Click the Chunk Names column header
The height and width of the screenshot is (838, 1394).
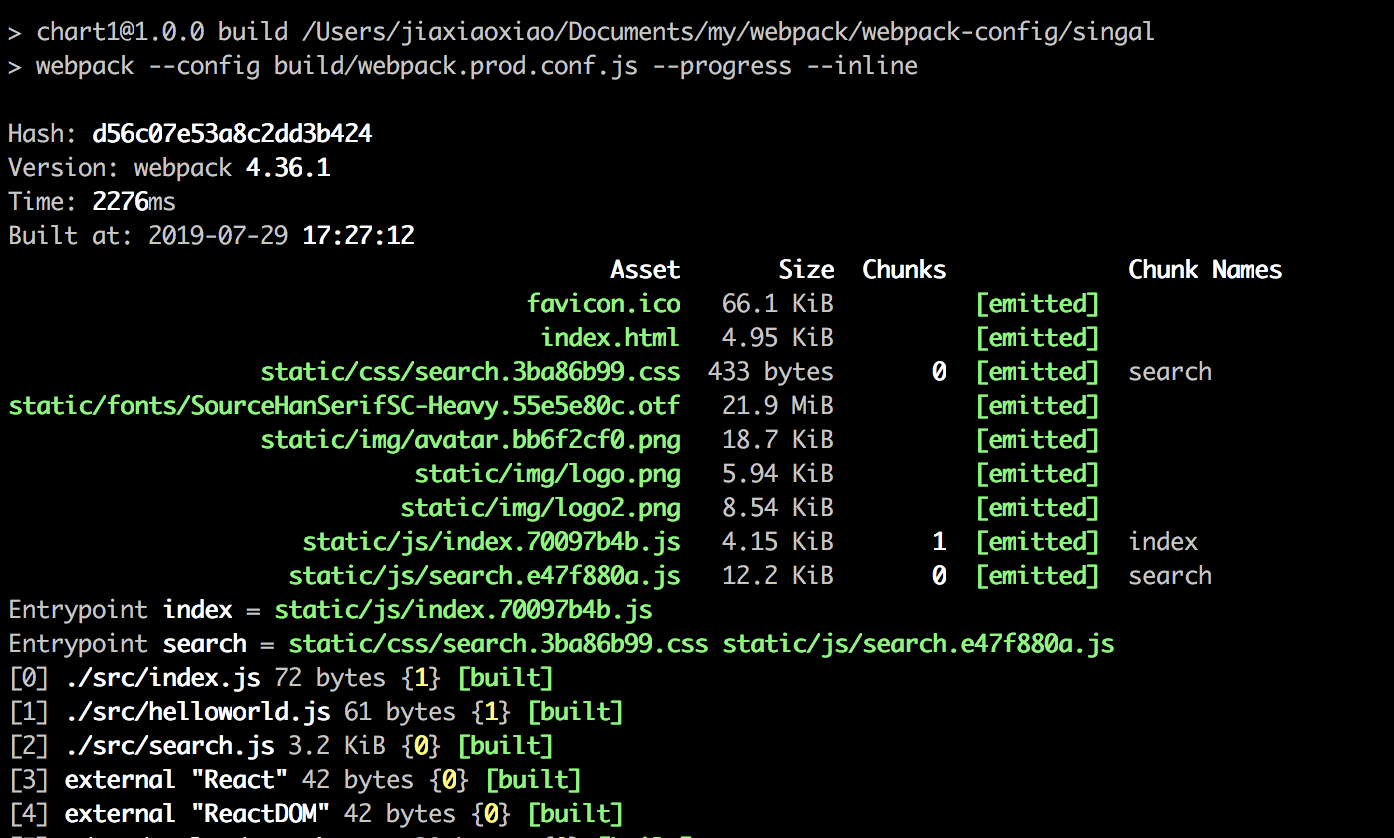click(1205, 270)
